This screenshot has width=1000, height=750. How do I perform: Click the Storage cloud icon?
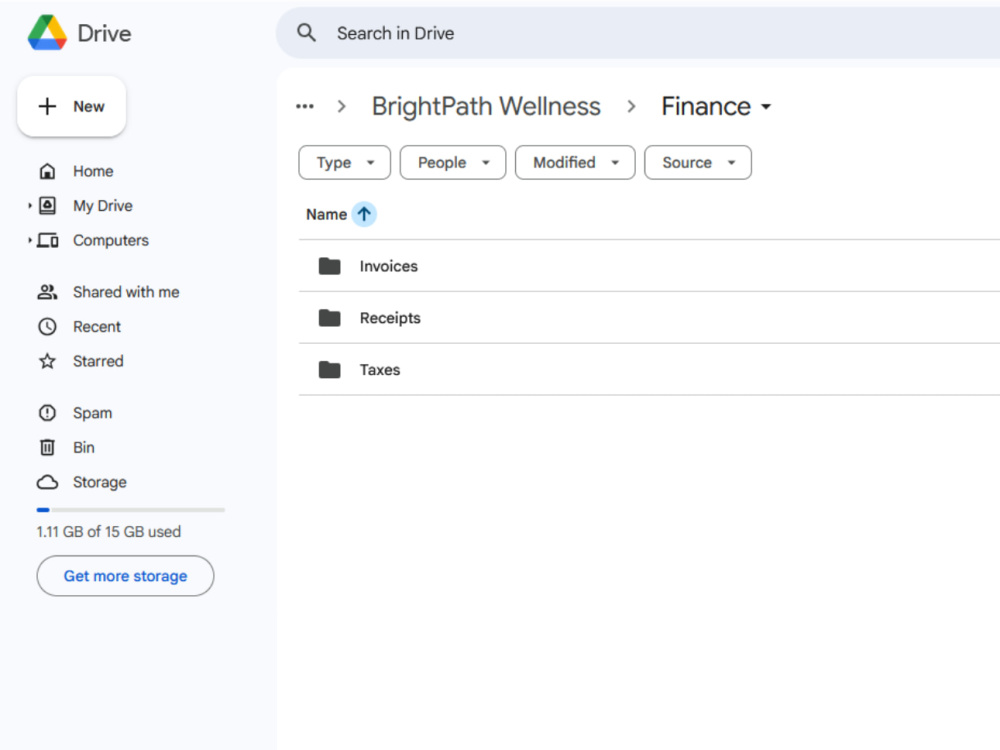tap(47, 482)
